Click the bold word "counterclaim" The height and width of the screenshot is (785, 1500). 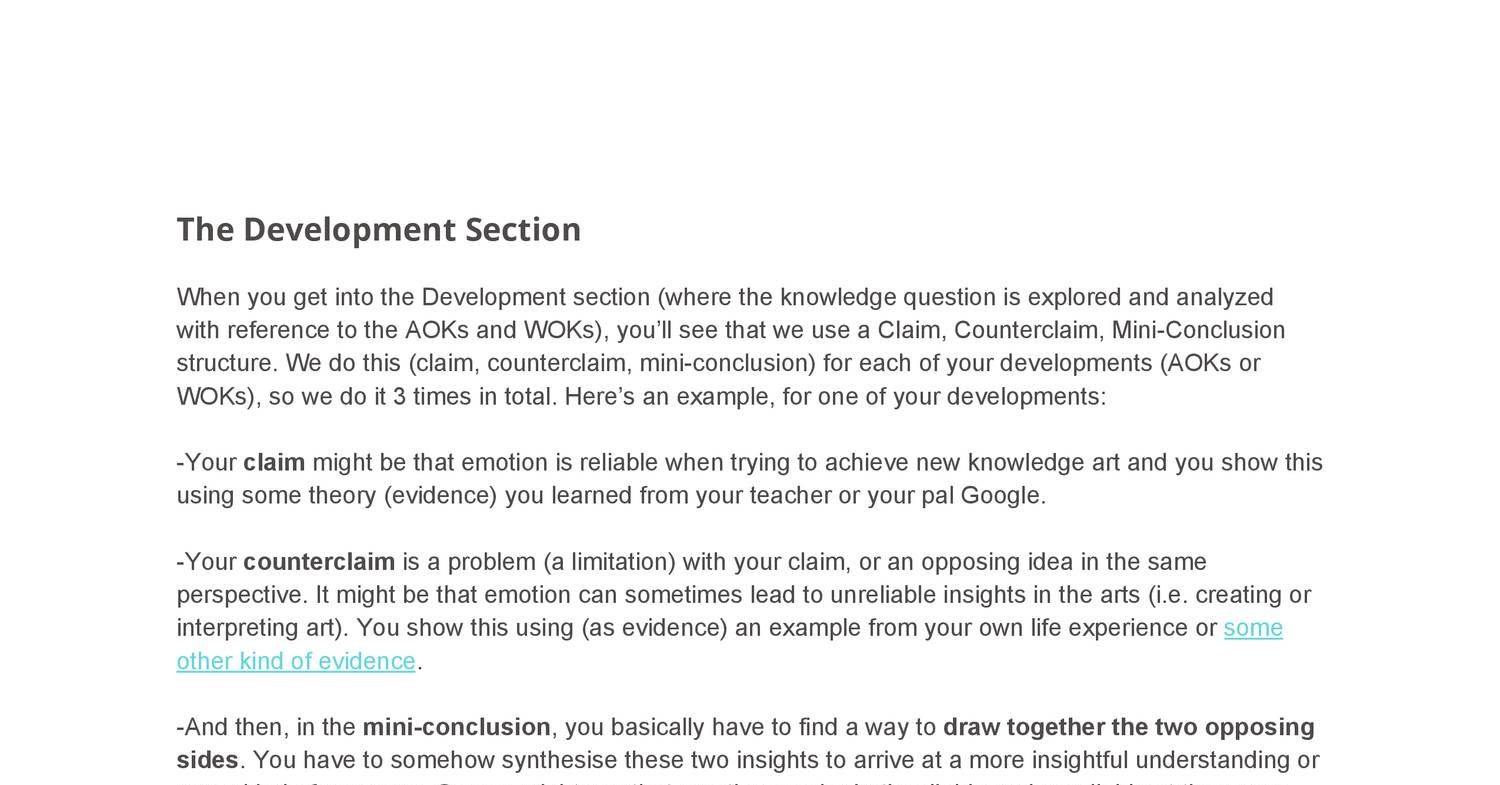click(x=319, y=562)
